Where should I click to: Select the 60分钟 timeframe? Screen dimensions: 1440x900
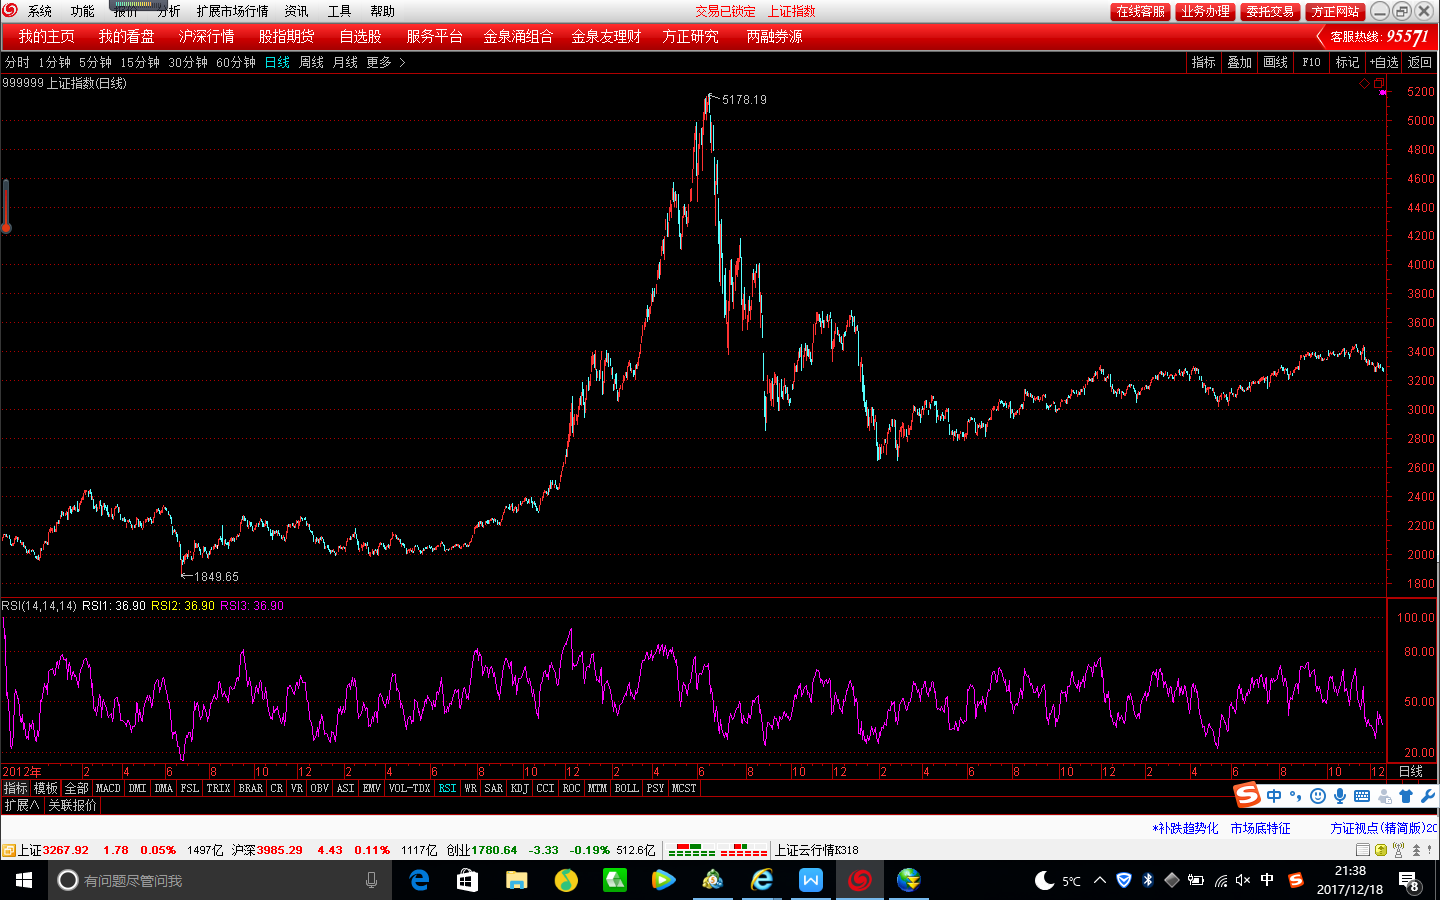click(x=236, y=62)
